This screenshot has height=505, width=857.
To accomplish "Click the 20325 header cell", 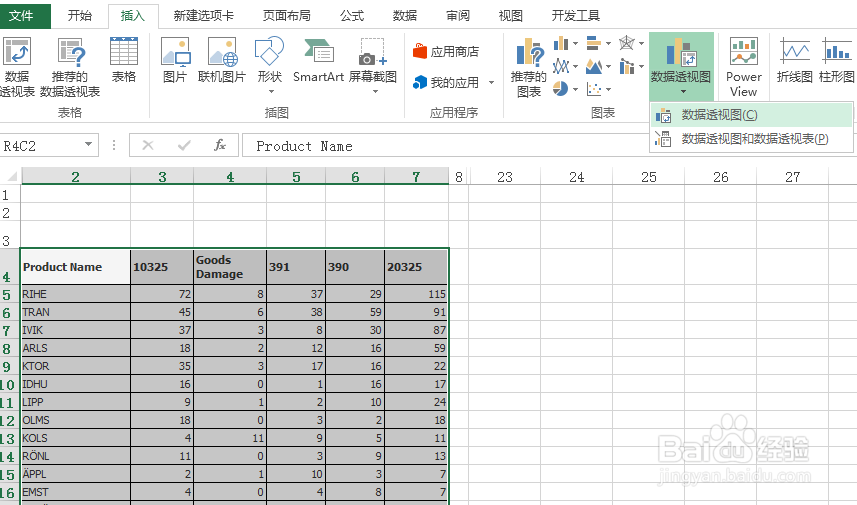I will tap(416, 267).
